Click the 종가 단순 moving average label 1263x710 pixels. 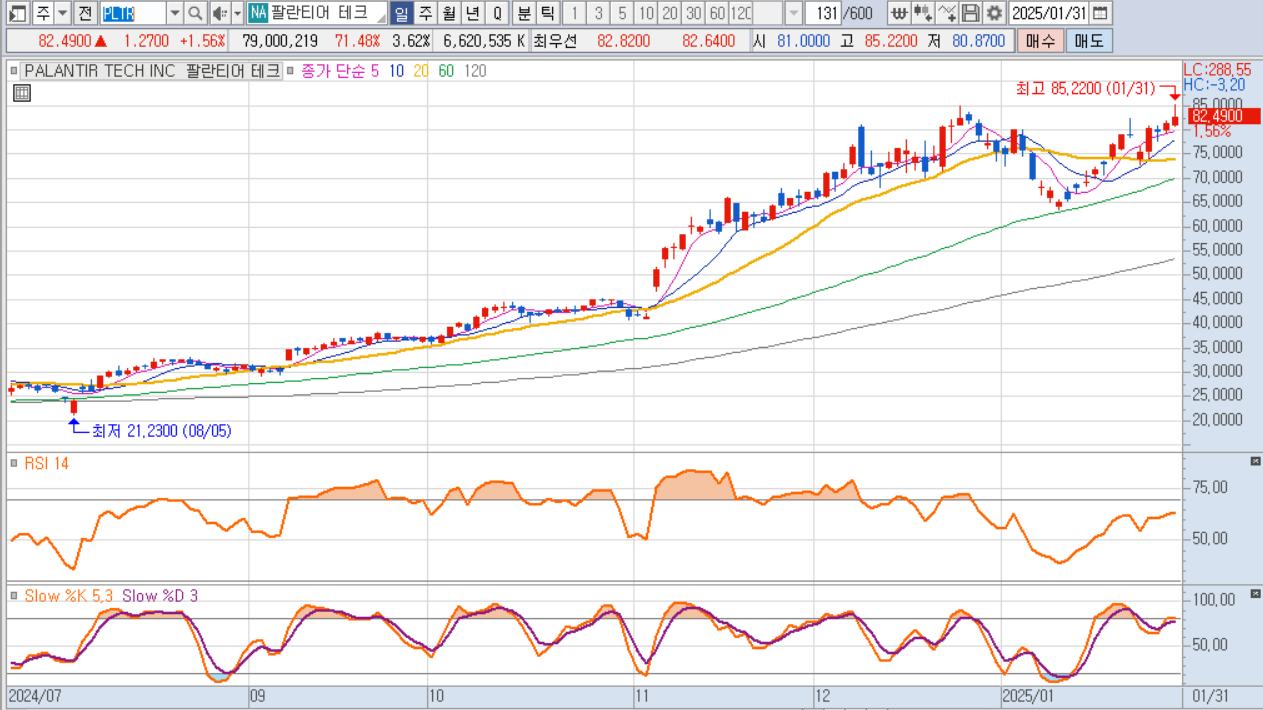333,71
